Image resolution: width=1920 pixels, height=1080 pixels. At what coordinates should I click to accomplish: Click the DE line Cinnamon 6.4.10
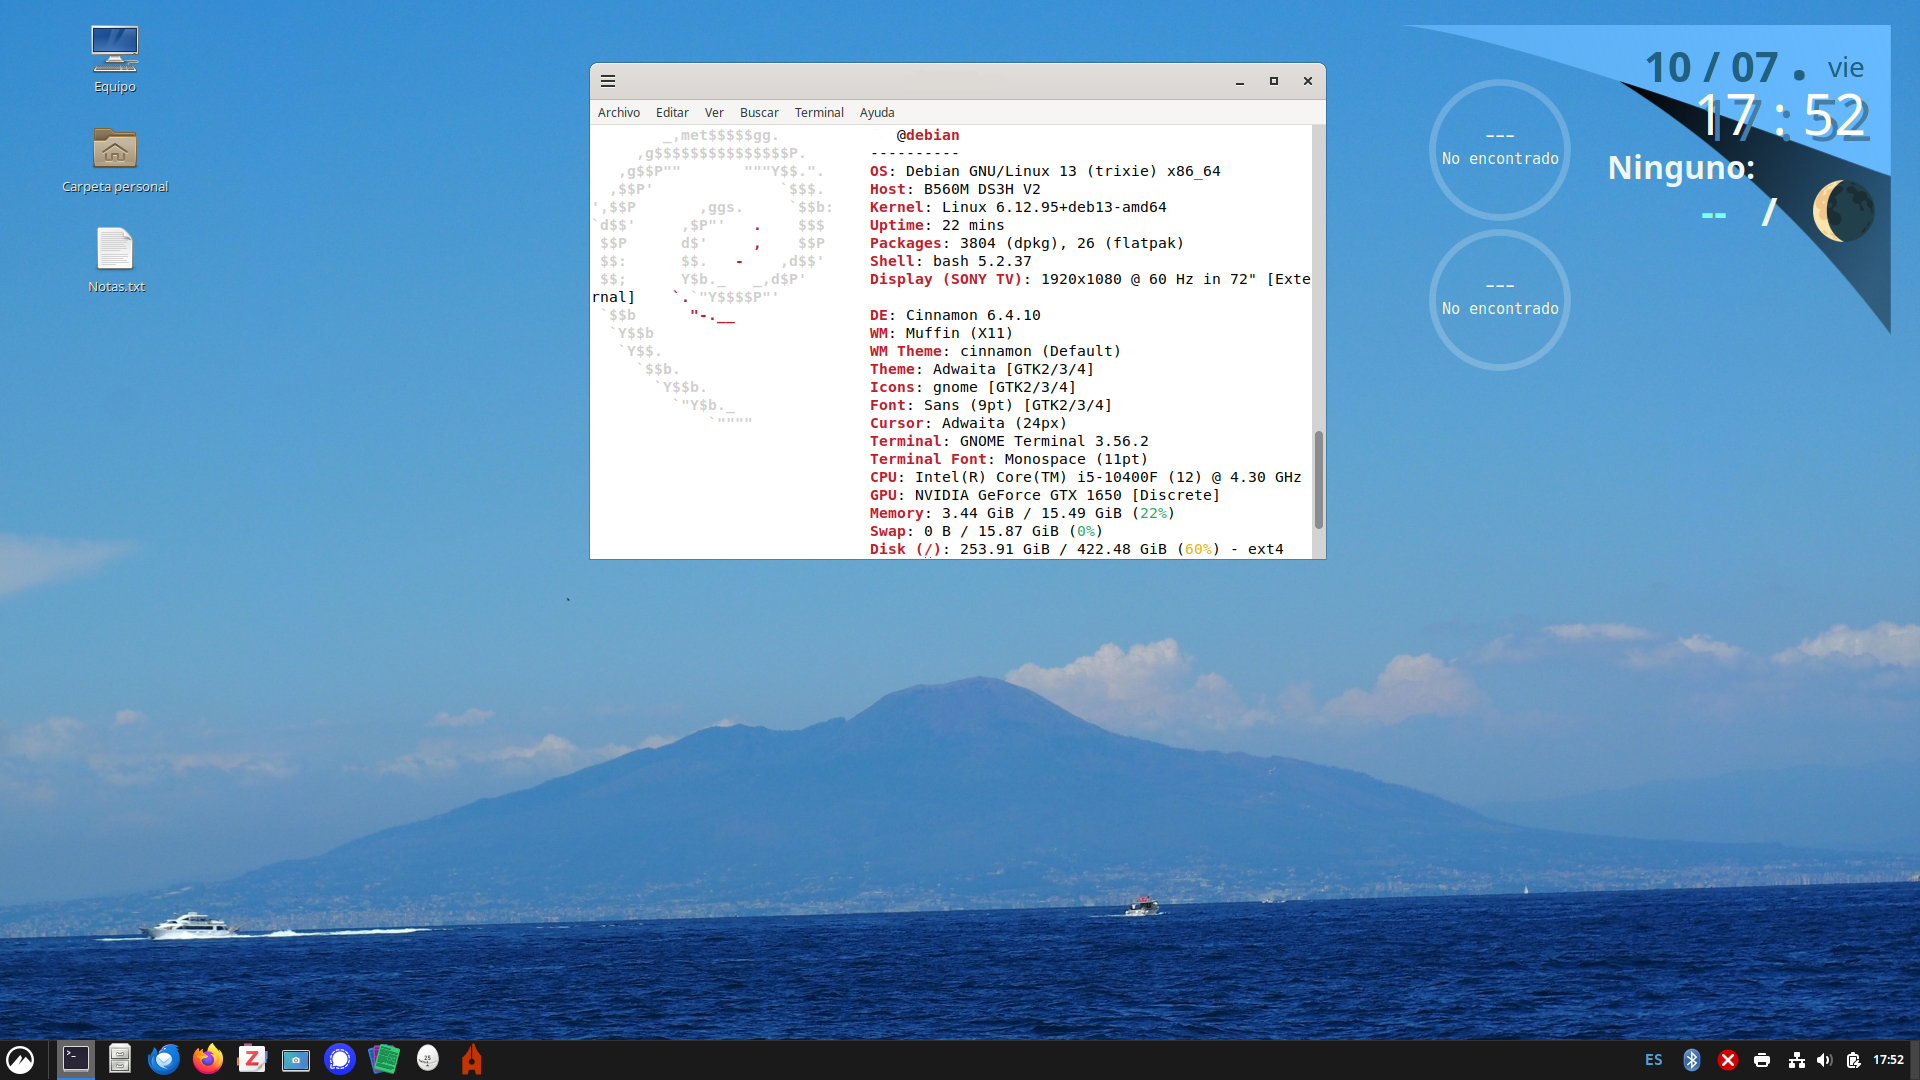point(955,316)
